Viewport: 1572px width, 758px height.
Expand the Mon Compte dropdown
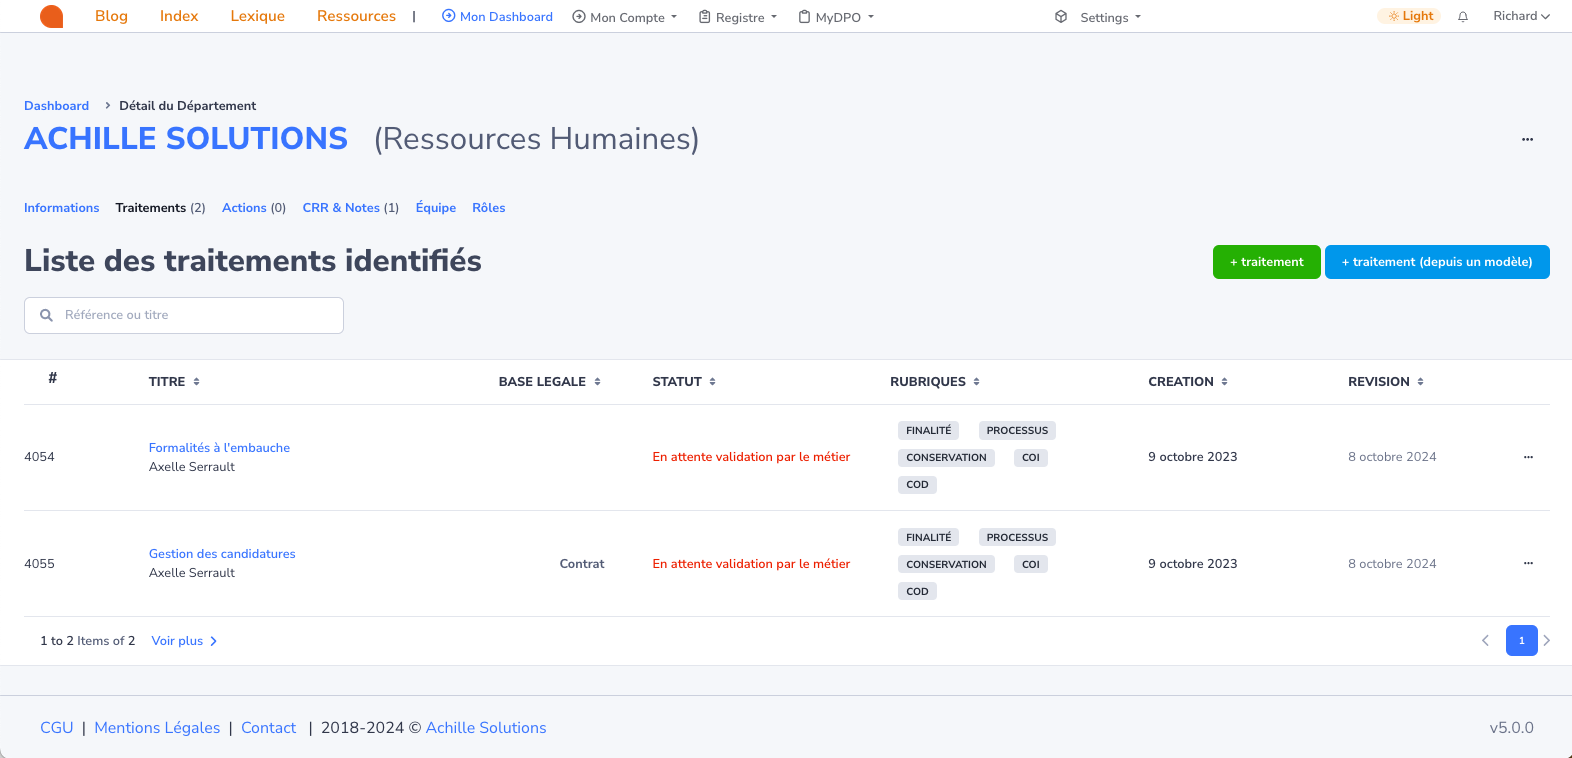(x=625, y=17)
